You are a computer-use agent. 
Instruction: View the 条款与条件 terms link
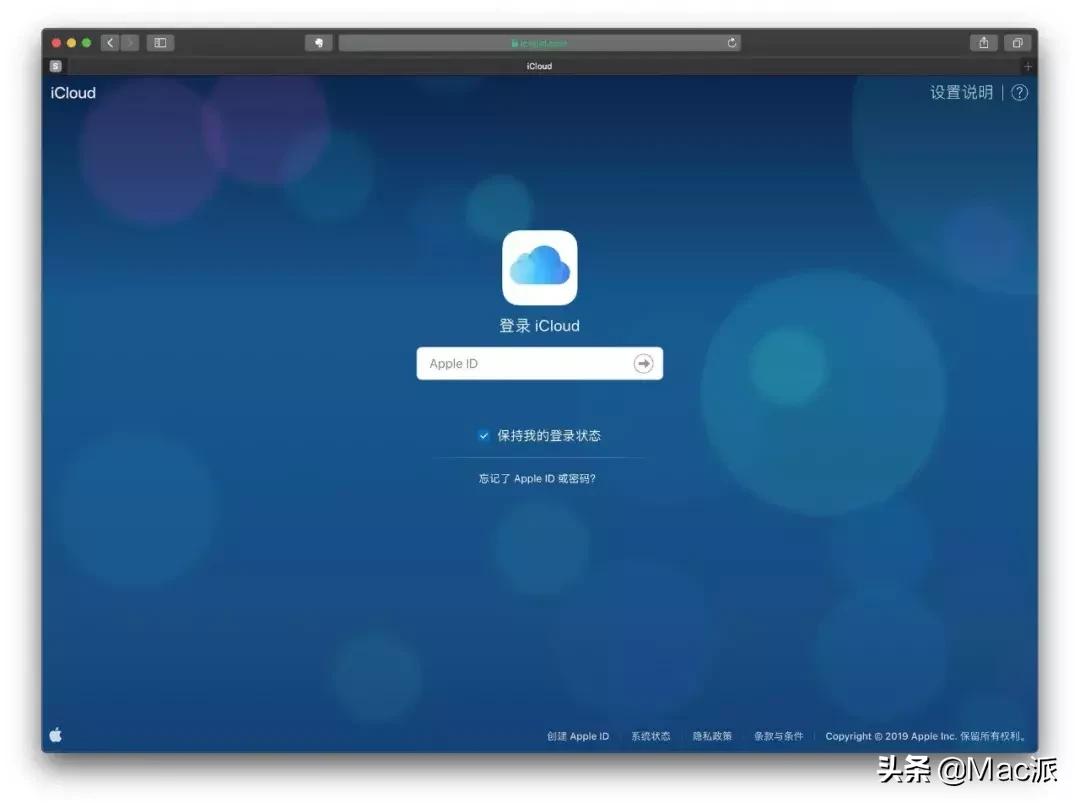[779, 736]
